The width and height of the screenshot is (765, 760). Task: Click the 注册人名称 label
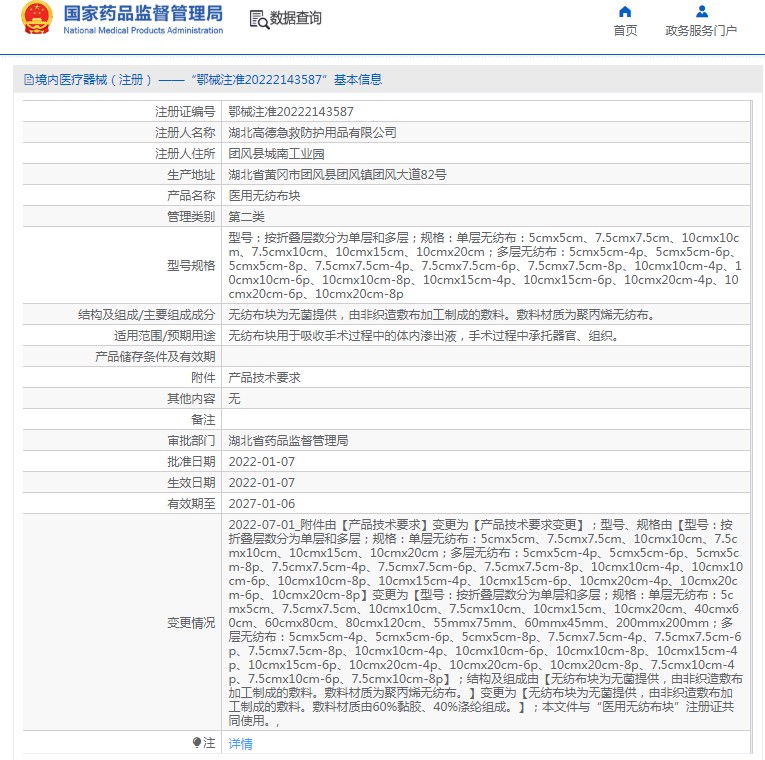point(185,133)
